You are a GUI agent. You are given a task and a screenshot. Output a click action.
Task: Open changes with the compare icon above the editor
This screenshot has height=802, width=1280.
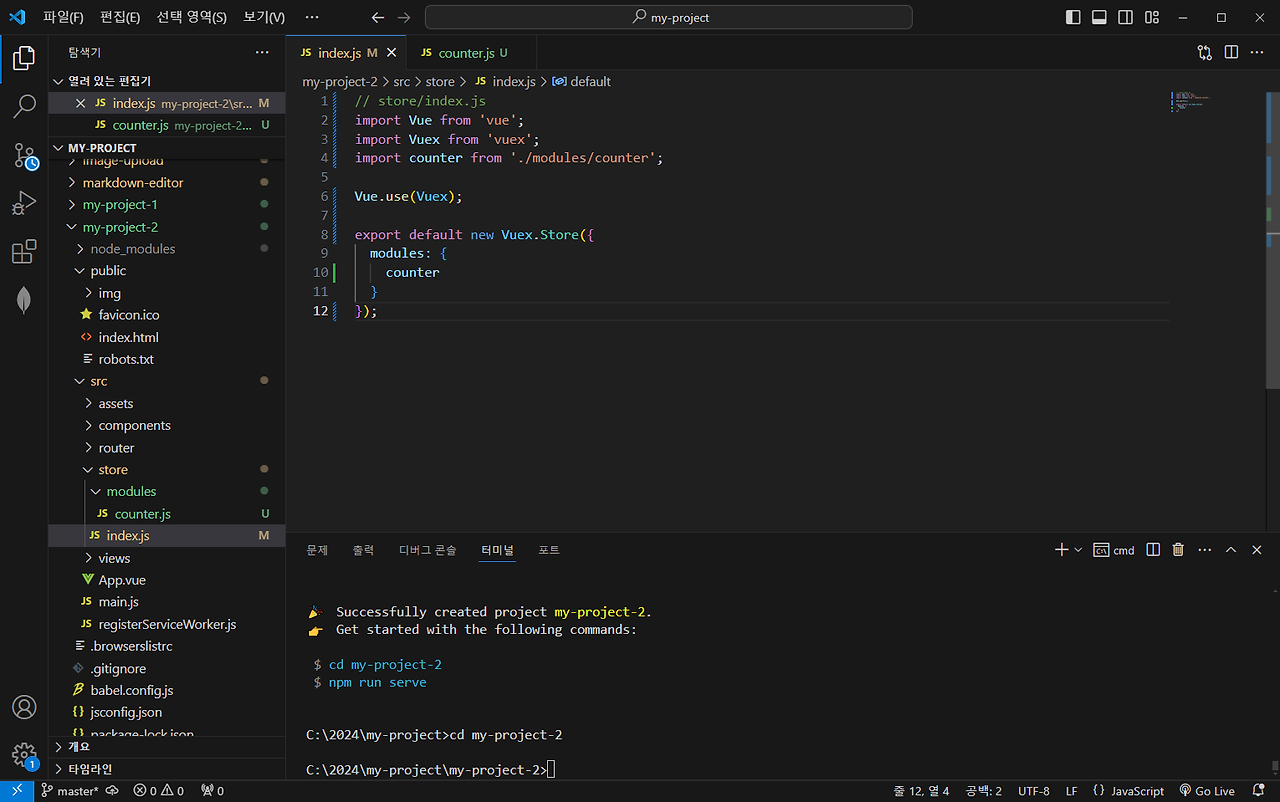click(x=1205, y=52)
